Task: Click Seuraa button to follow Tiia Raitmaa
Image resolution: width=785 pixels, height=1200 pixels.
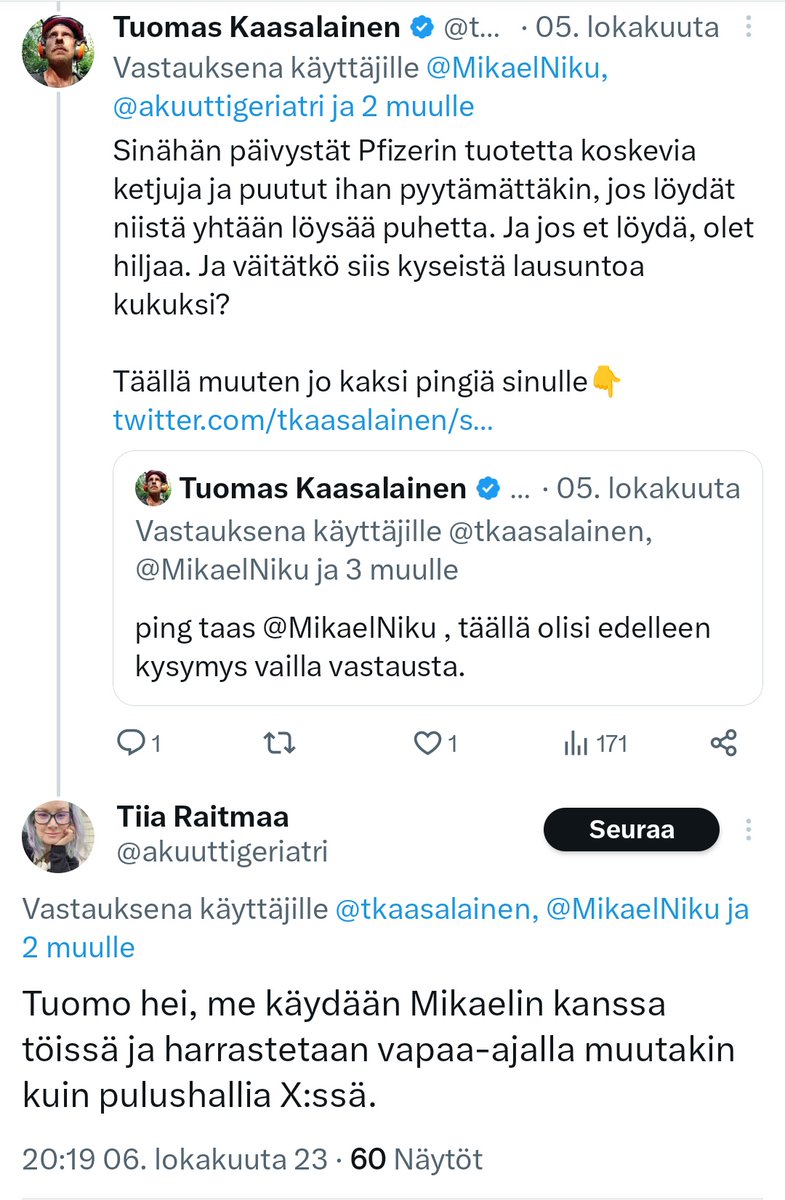Action: pos(631,829)
